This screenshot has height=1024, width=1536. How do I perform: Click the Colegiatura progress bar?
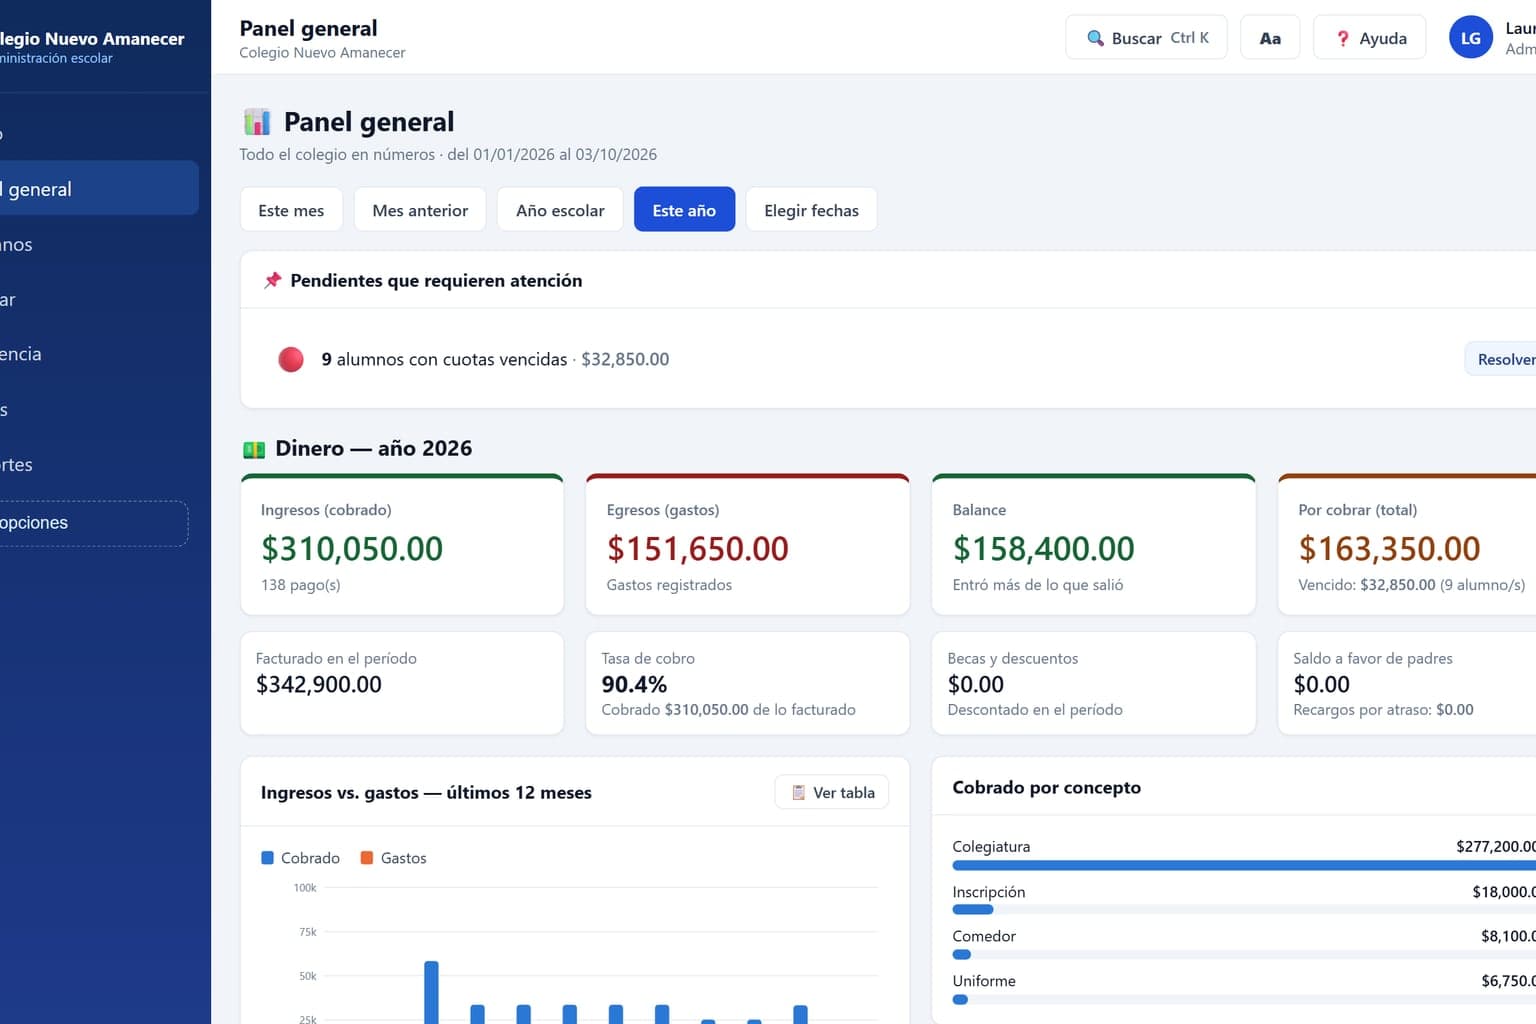(1244, 865)
